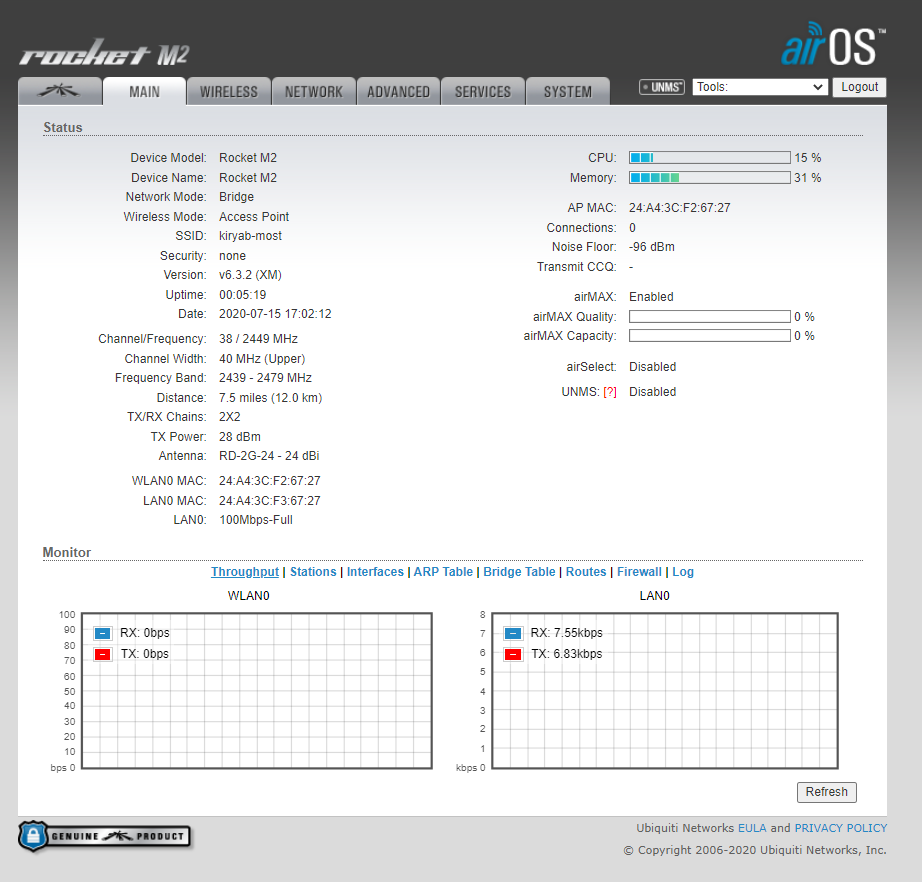922x882 pixels.
Task: Click AP MAC value 24:A4:3C:F2:67:27
Action: 680,208
